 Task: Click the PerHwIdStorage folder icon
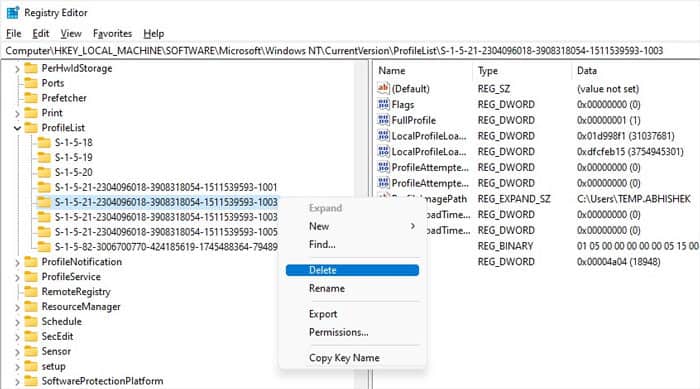tap(31, 68)
